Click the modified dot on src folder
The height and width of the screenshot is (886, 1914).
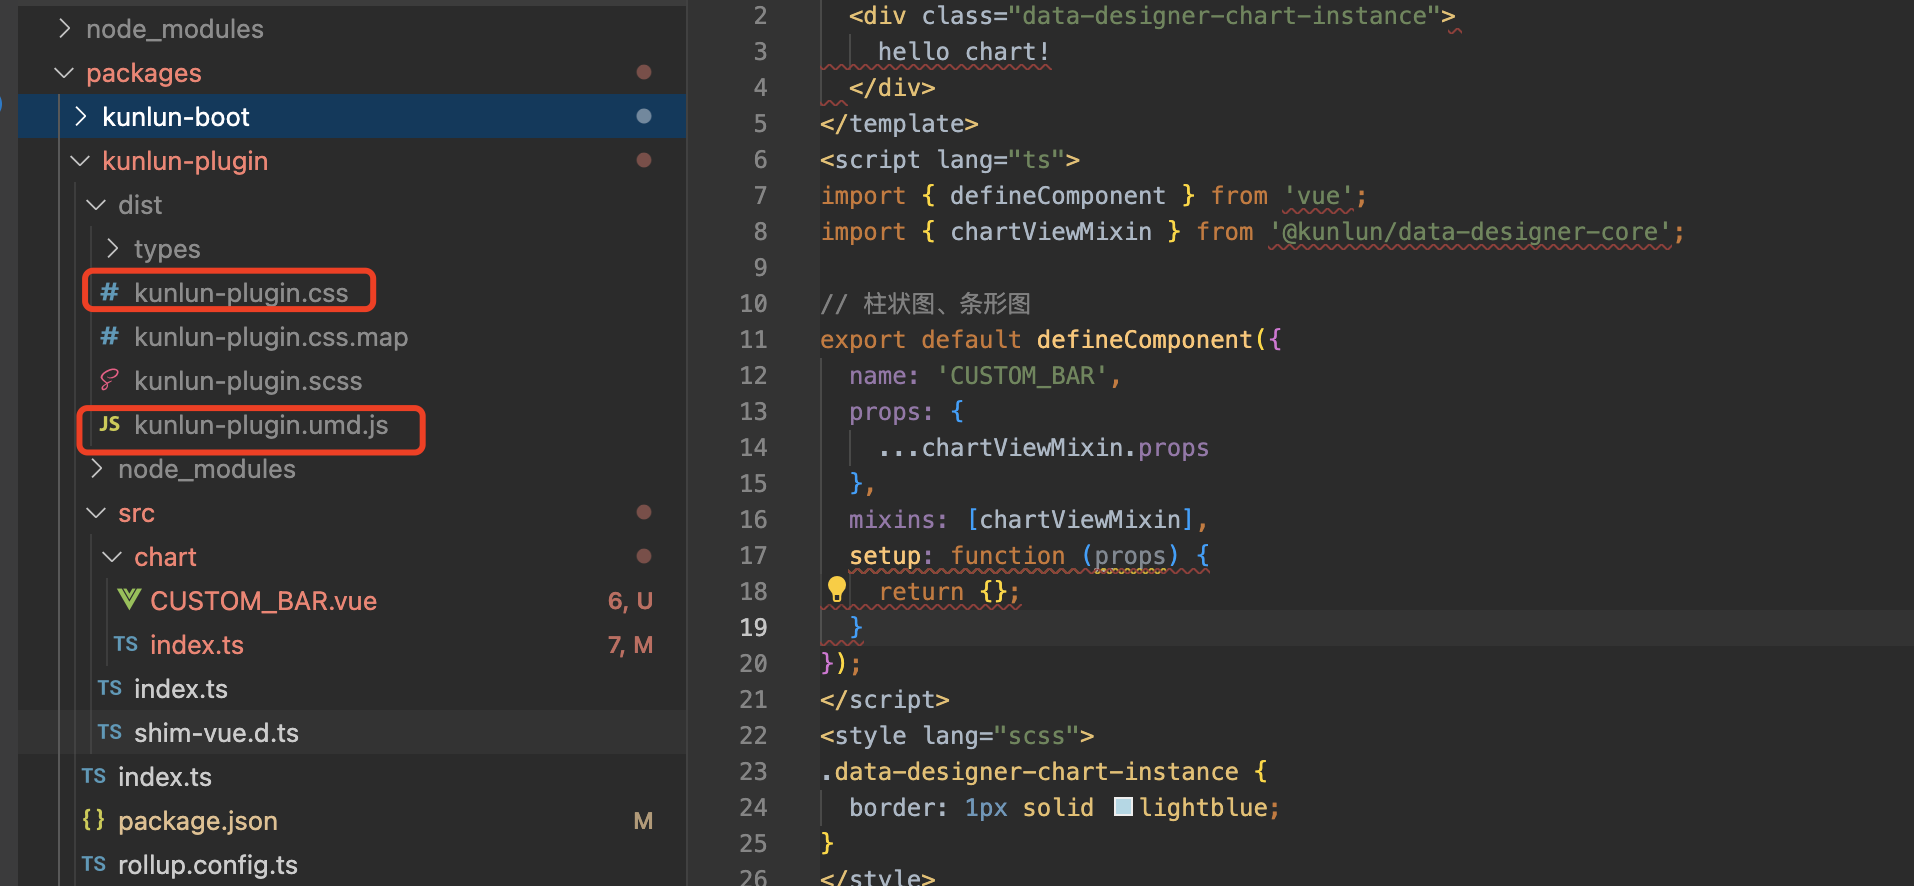click(644, 512)
